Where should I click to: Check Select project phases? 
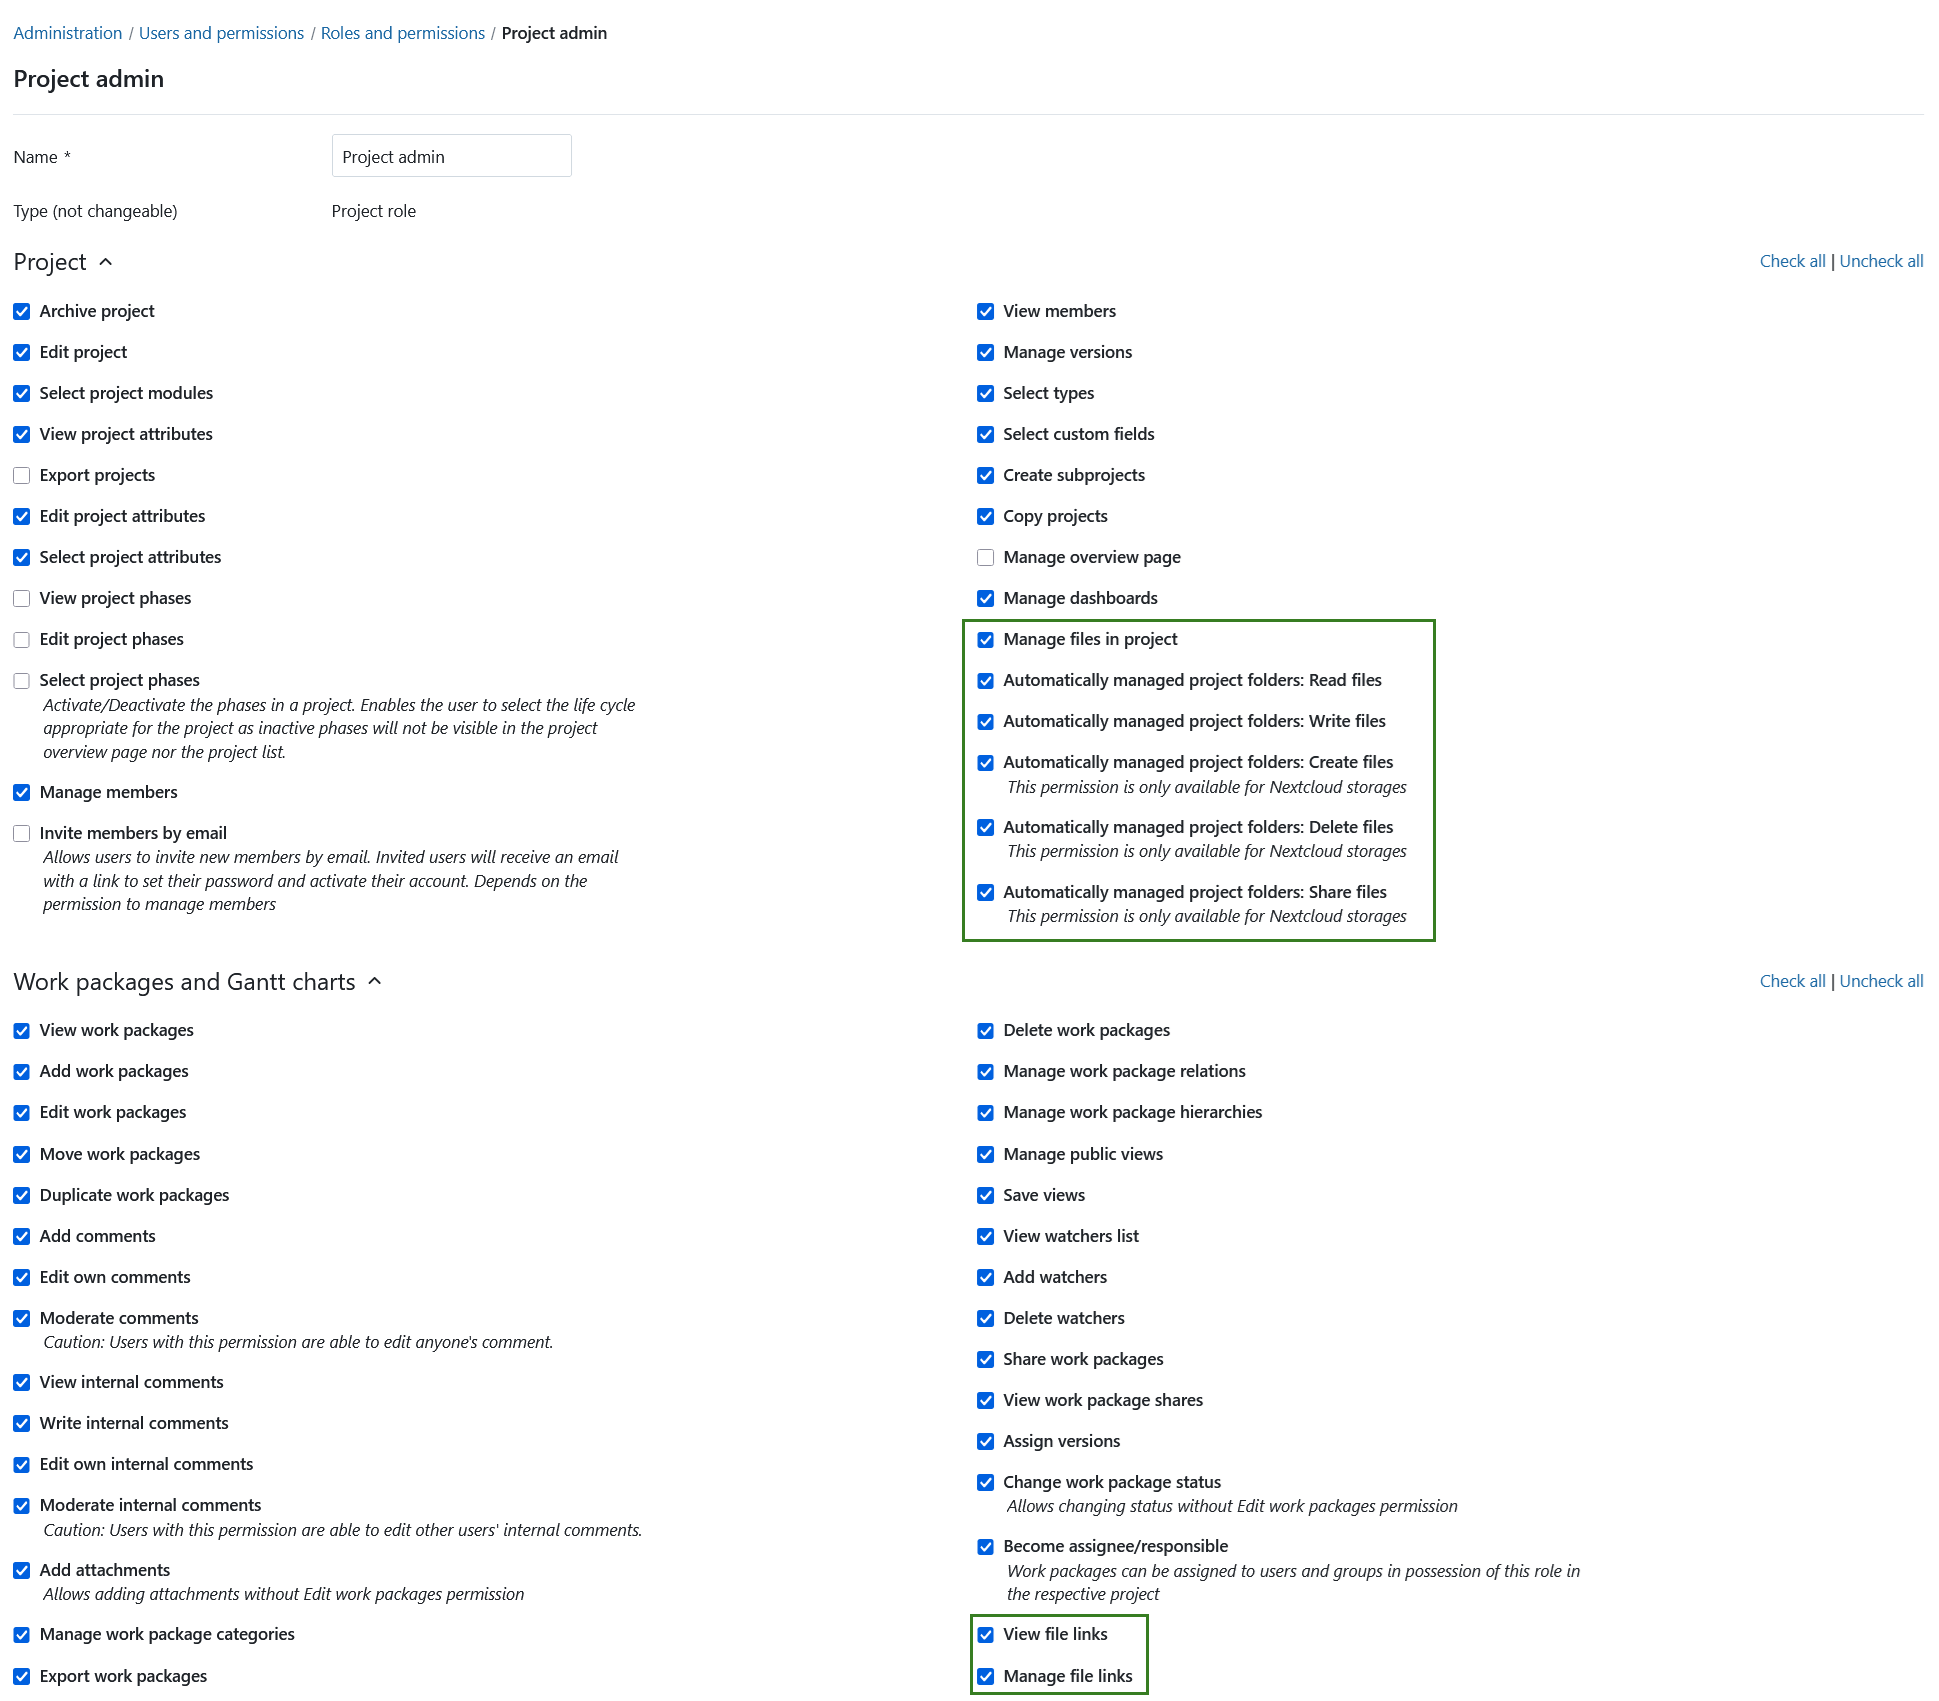pos(22,680)
